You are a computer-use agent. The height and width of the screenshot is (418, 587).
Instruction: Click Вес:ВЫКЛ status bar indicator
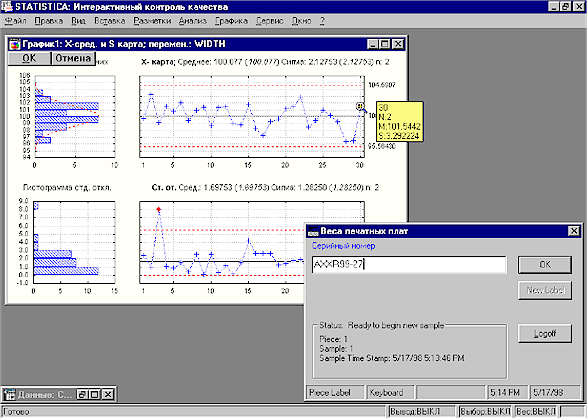(x=536, y=412)
